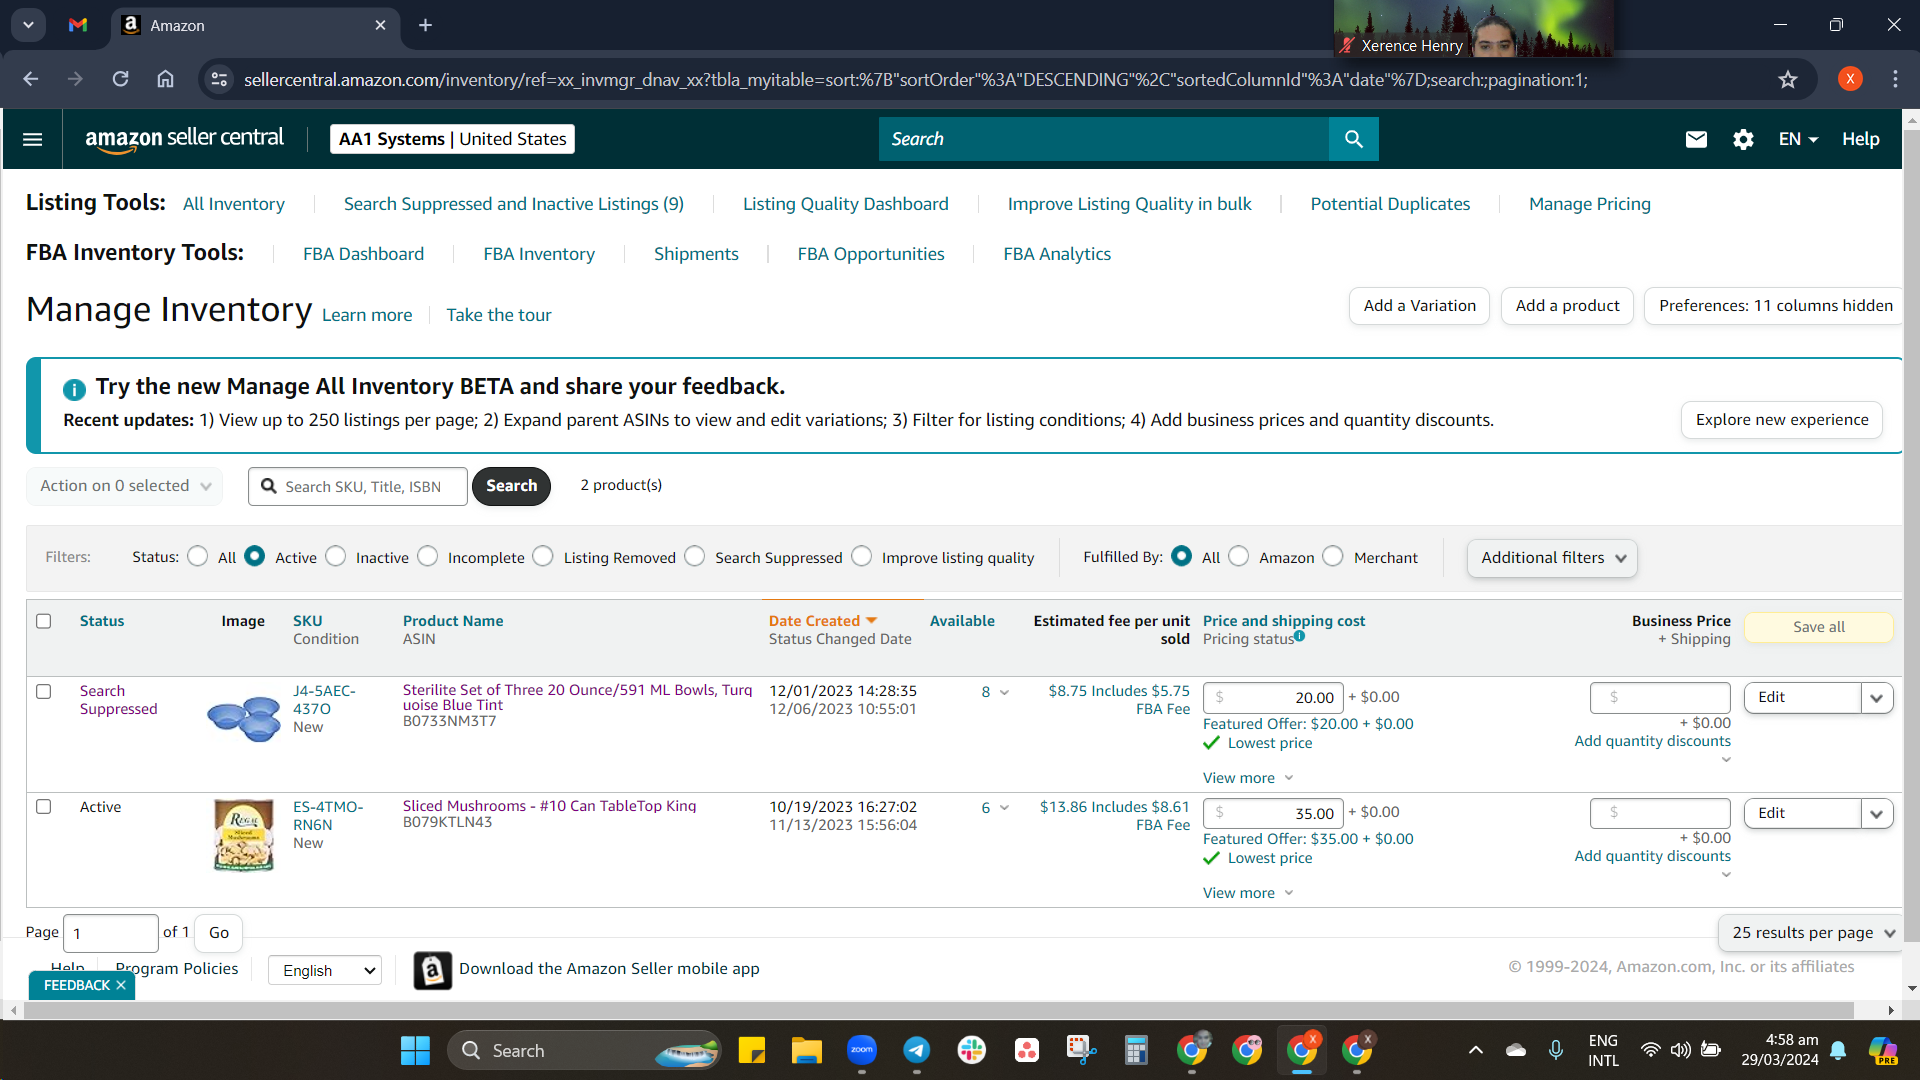Viewport: 1920px width, 1080px height.
Task: Reload the page
Action: click(120, 79)
